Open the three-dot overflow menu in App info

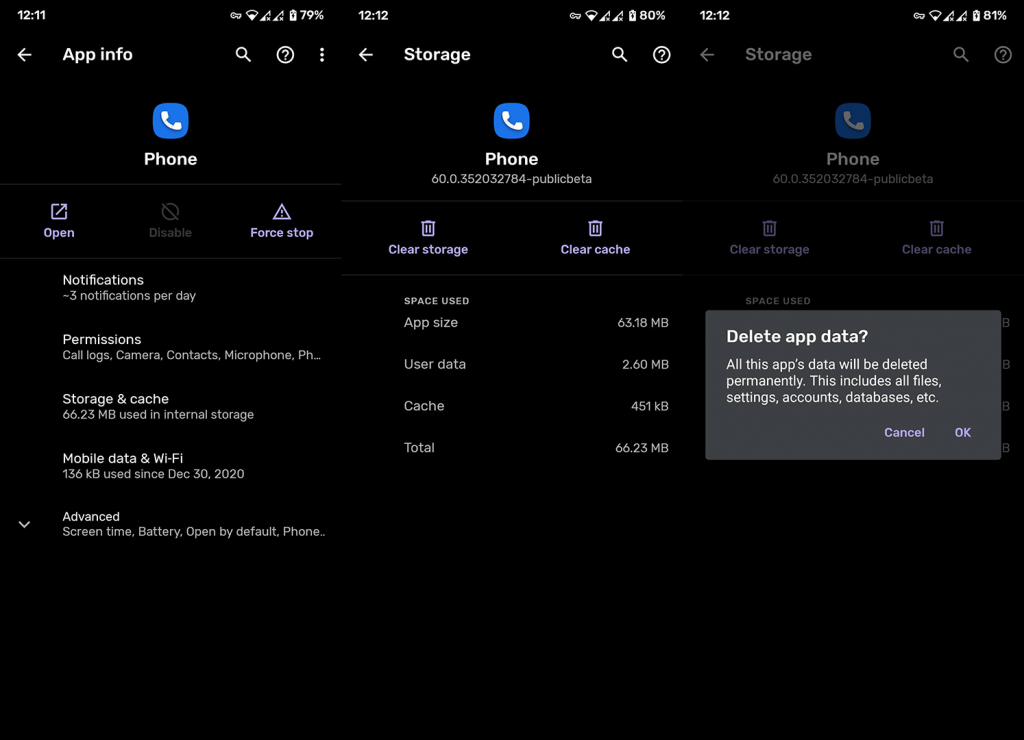pos(322,55)
